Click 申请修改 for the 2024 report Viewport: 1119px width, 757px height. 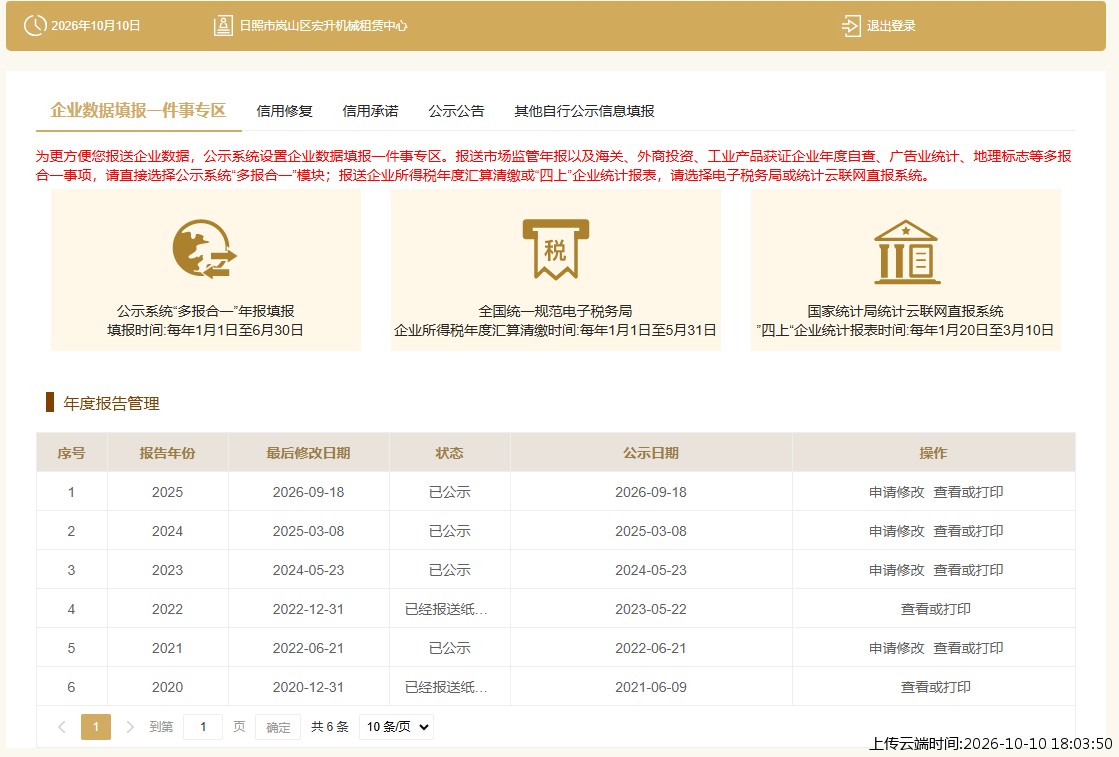896,532
